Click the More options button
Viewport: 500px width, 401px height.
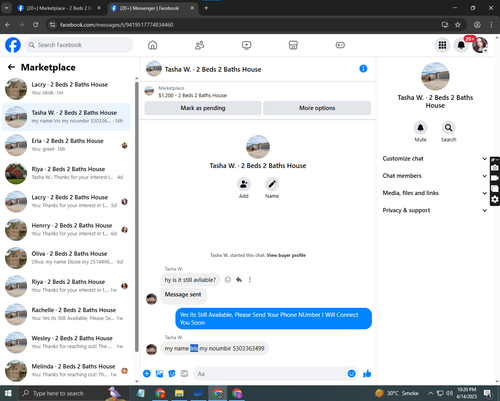[317, 108]
